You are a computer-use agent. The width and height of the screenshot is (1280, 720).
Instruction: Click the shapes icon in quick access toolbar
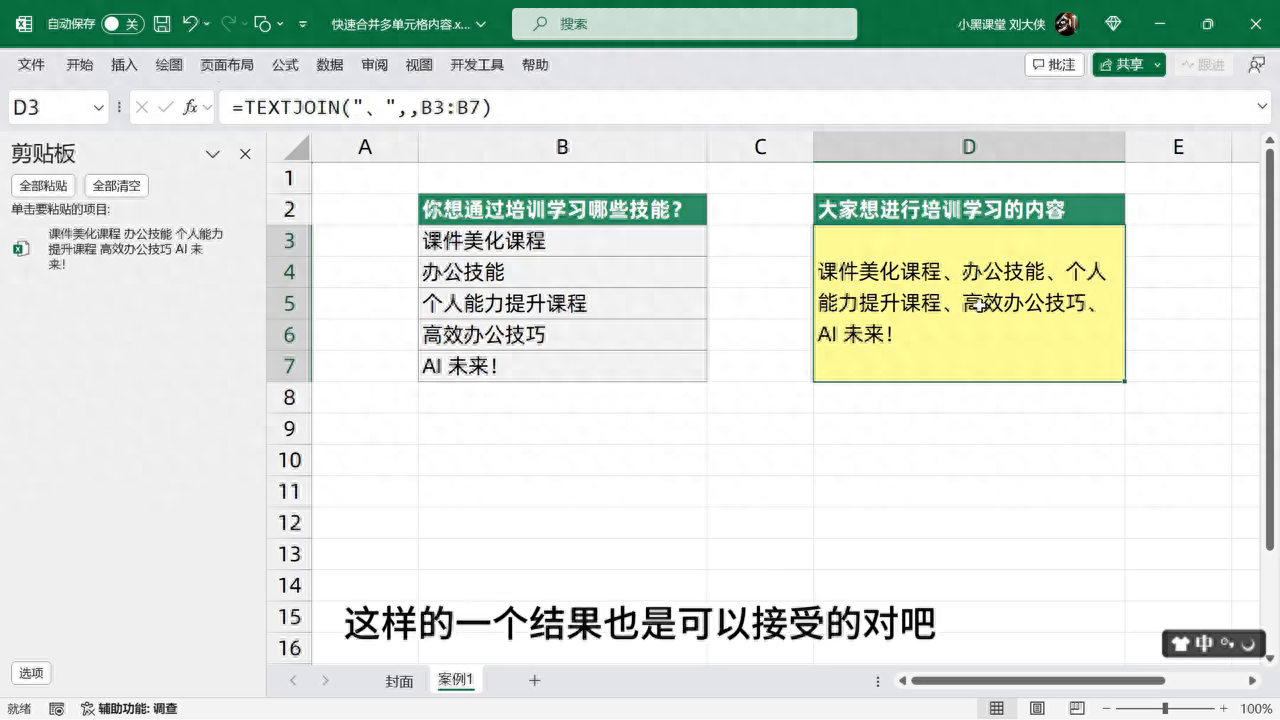coord(263,23)
